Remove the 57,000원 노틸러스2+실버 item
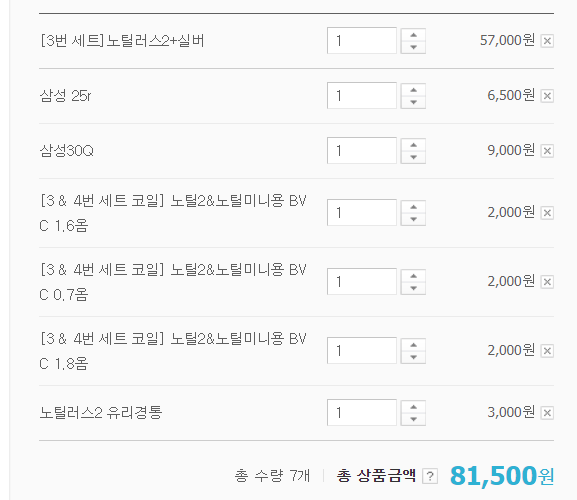The width and height of the screenshot is (577, 500). [x=547, y=41]
